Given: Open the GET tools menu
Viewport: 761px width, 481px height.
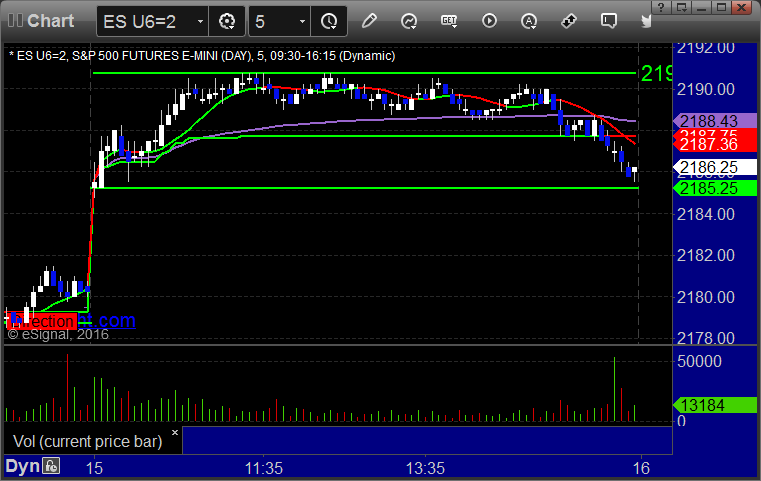Looking at the screenshot, I should pyautogui.click(x=449, y=21).
